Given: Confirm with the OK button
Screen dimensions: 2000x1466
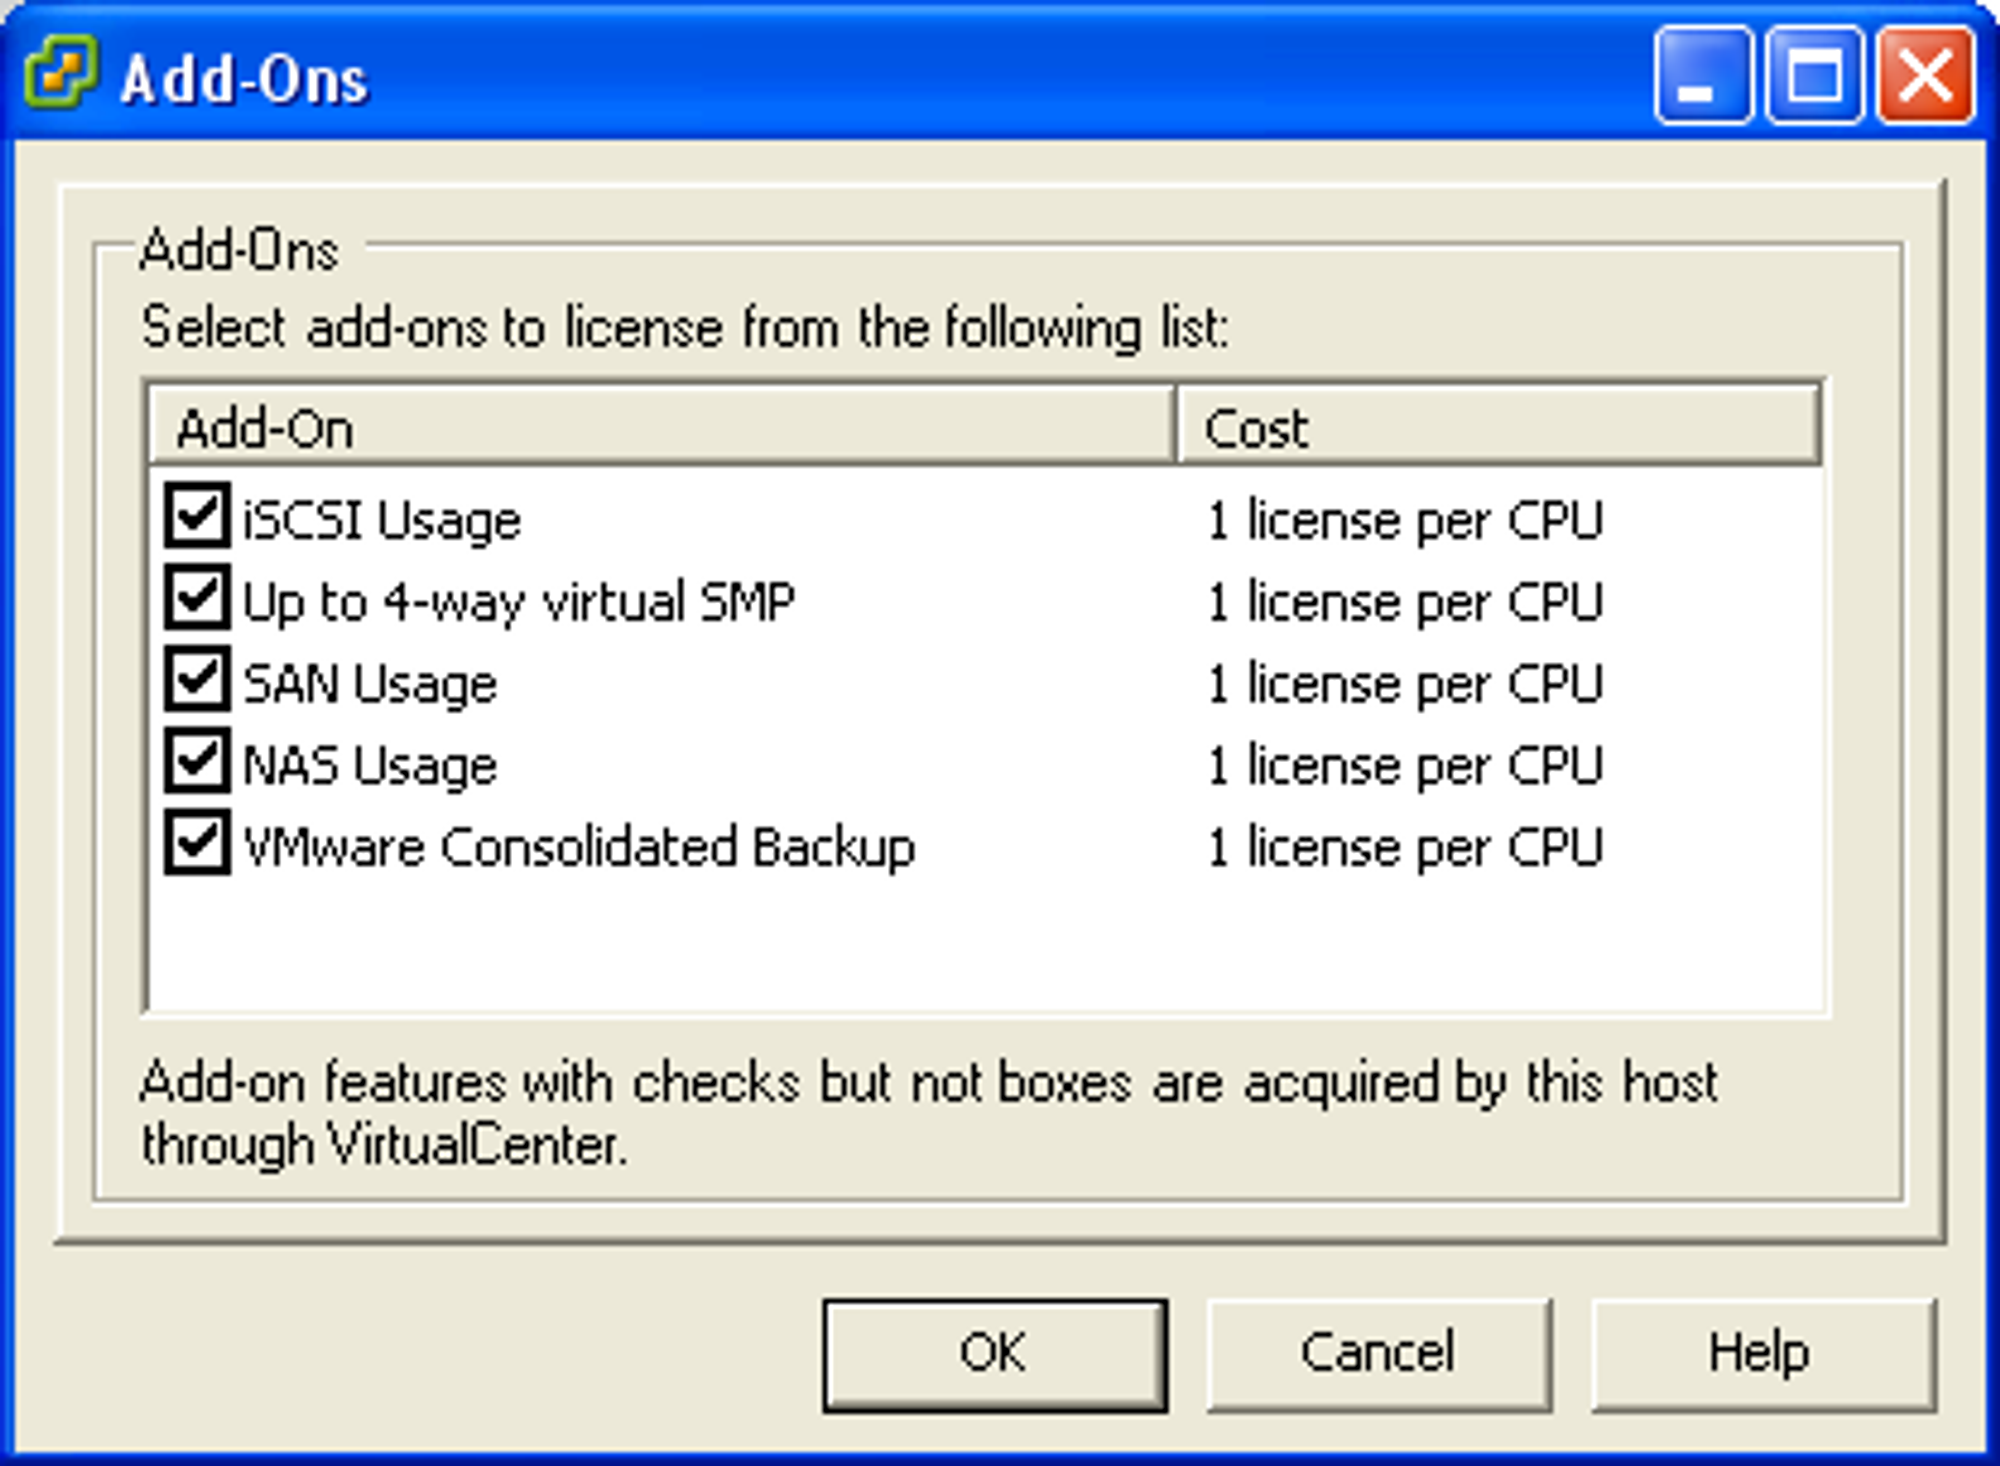Looking at the screenshot, I should tap(995, 1355).
